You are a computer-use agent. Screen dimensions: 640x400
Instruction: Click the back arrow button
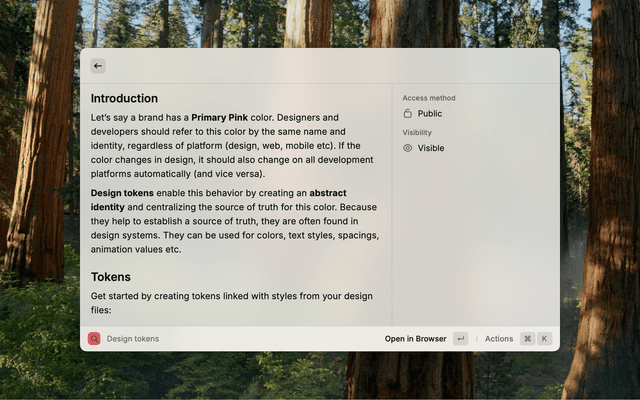click(97, 66)
